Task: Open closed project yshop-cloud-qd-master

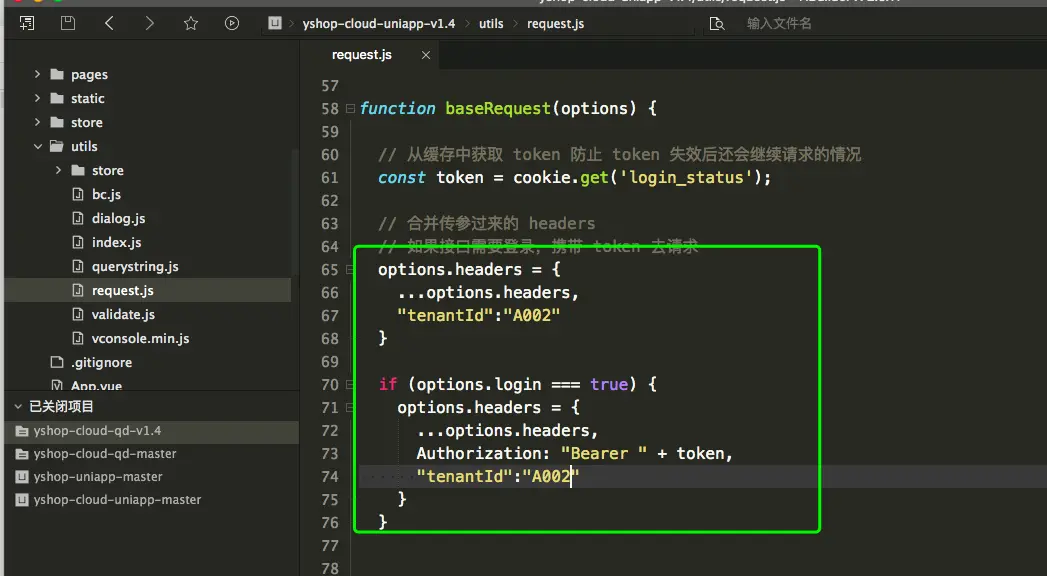Action: coord(105,454)
